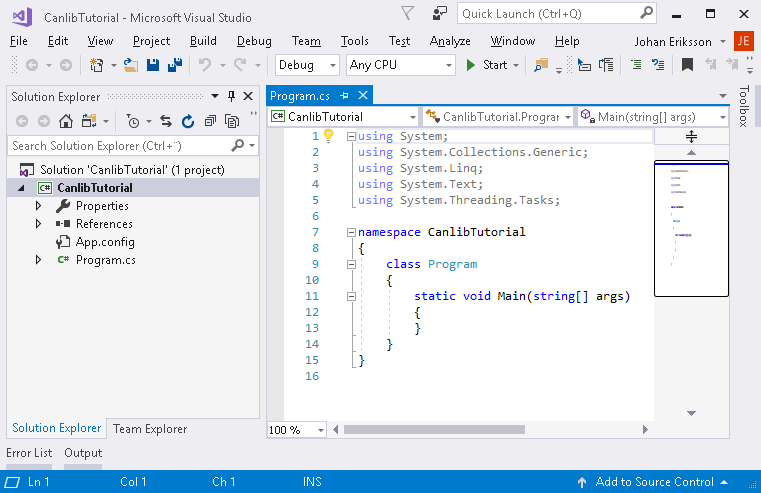The width and height of the screenshot is (761, 493).
Task: Open the File menu
Action: tap(18, 41)
